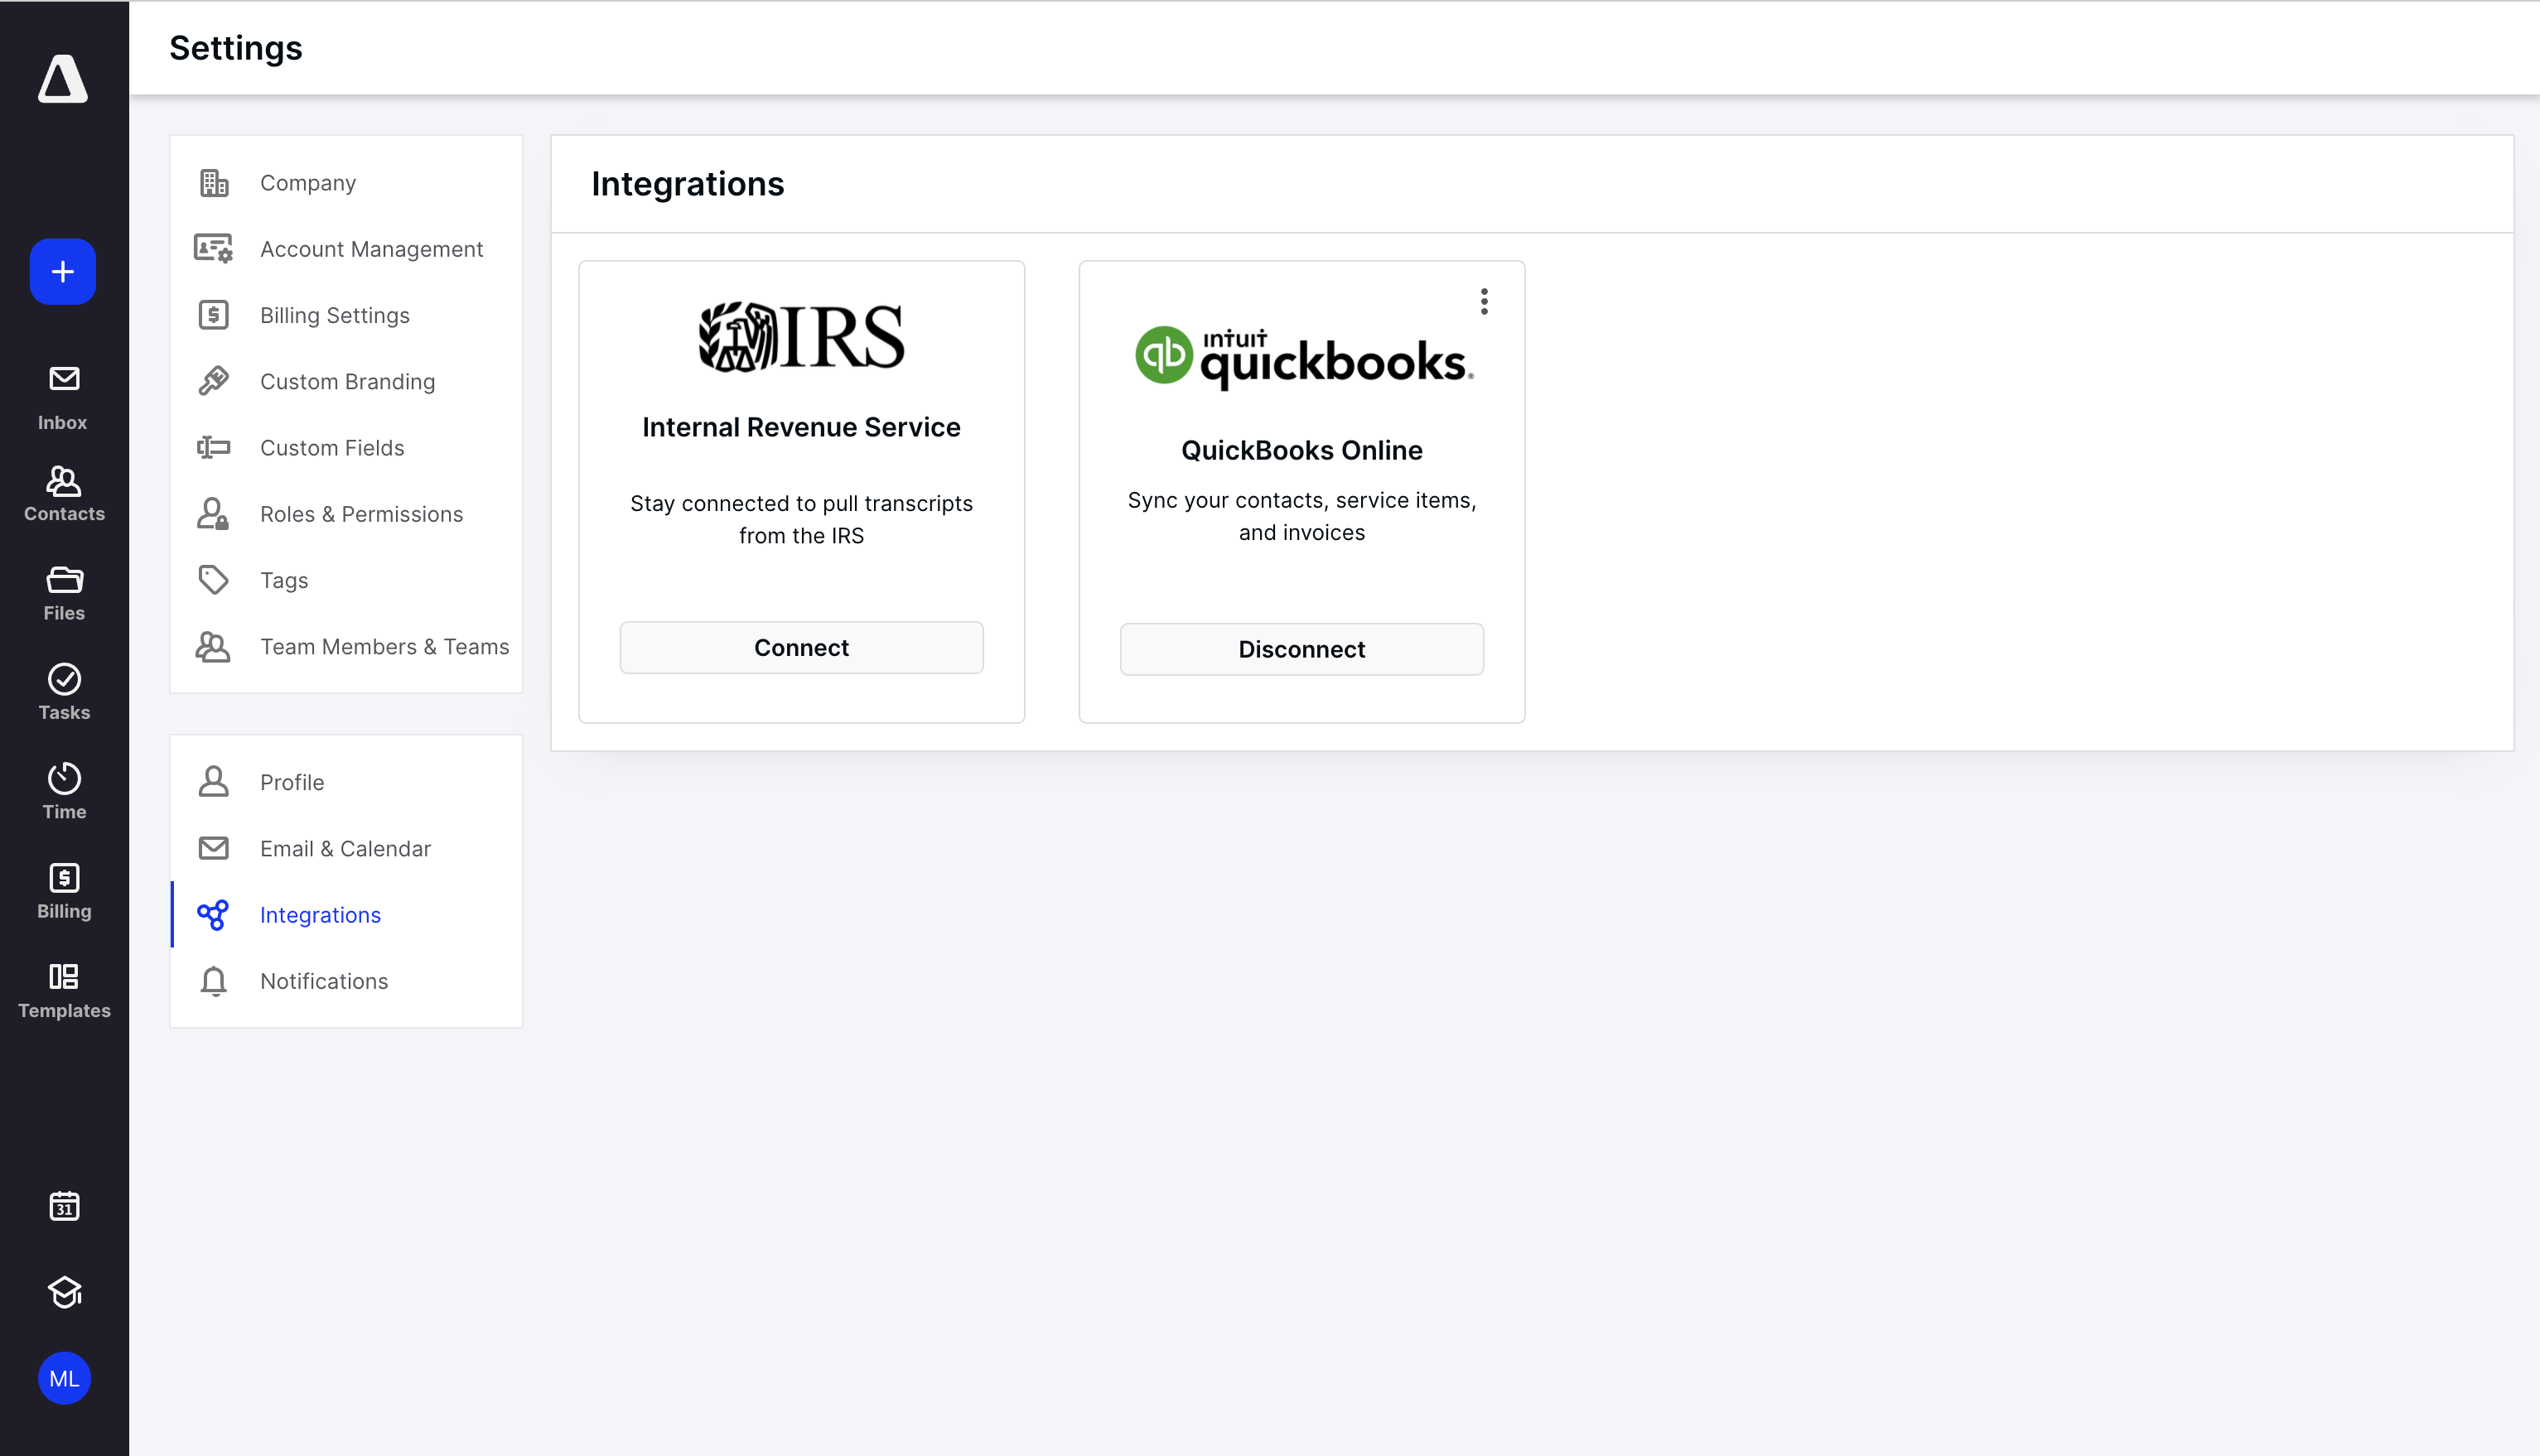Click the Tags icon
The image size is (2540, 1456).
[214, 580]
